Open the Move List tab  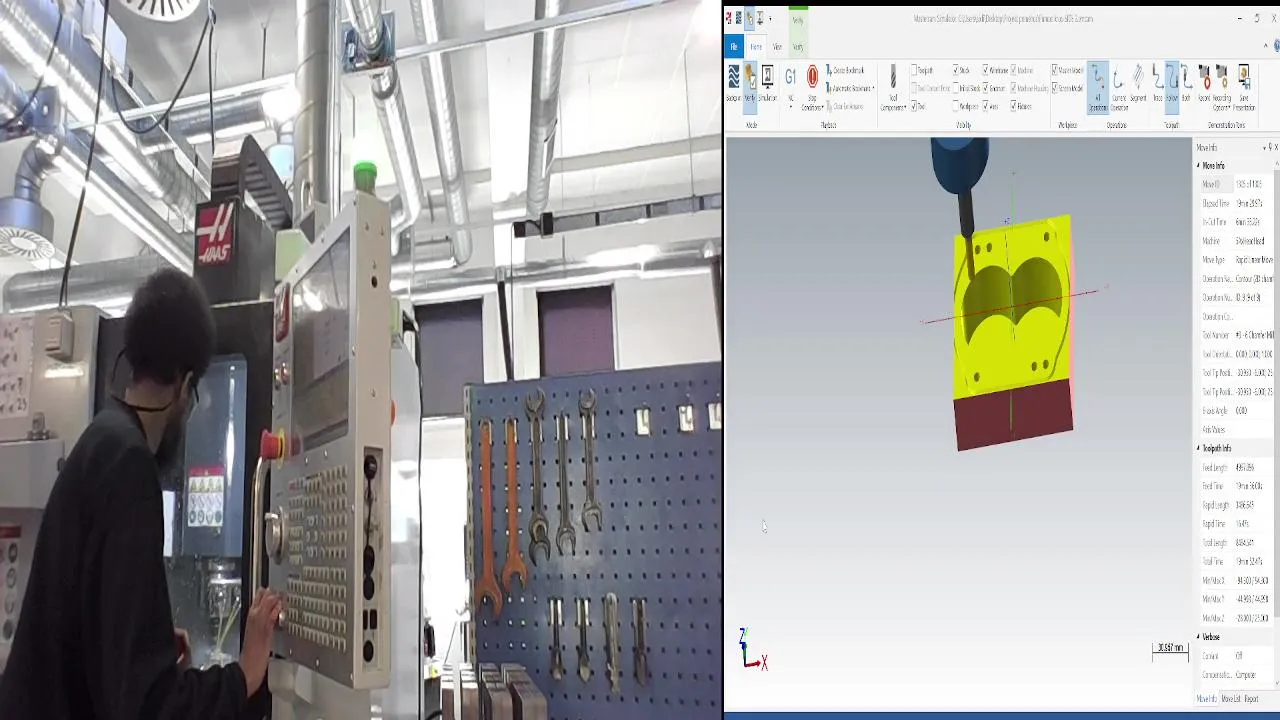click(1231, 699)
